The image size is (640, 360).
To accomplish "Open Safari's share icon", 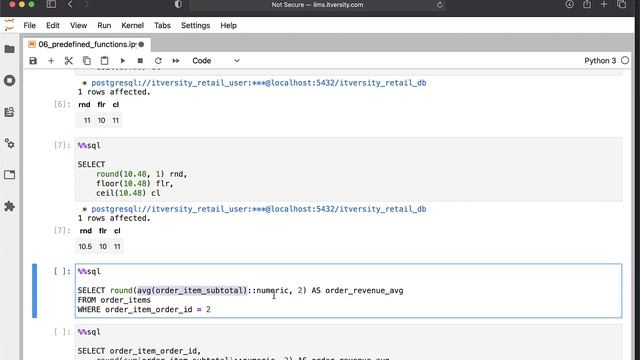I will [587, 4].
